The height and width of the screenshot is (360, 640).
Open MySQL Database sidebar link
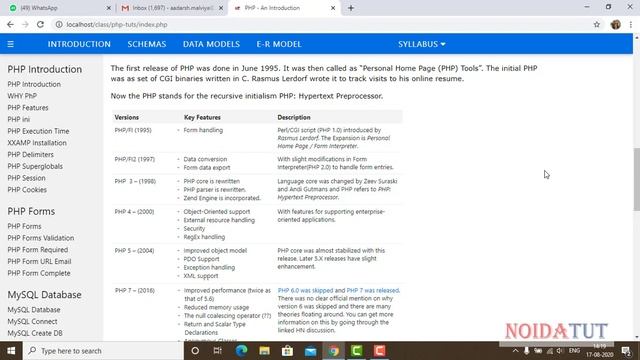[33, 310]
